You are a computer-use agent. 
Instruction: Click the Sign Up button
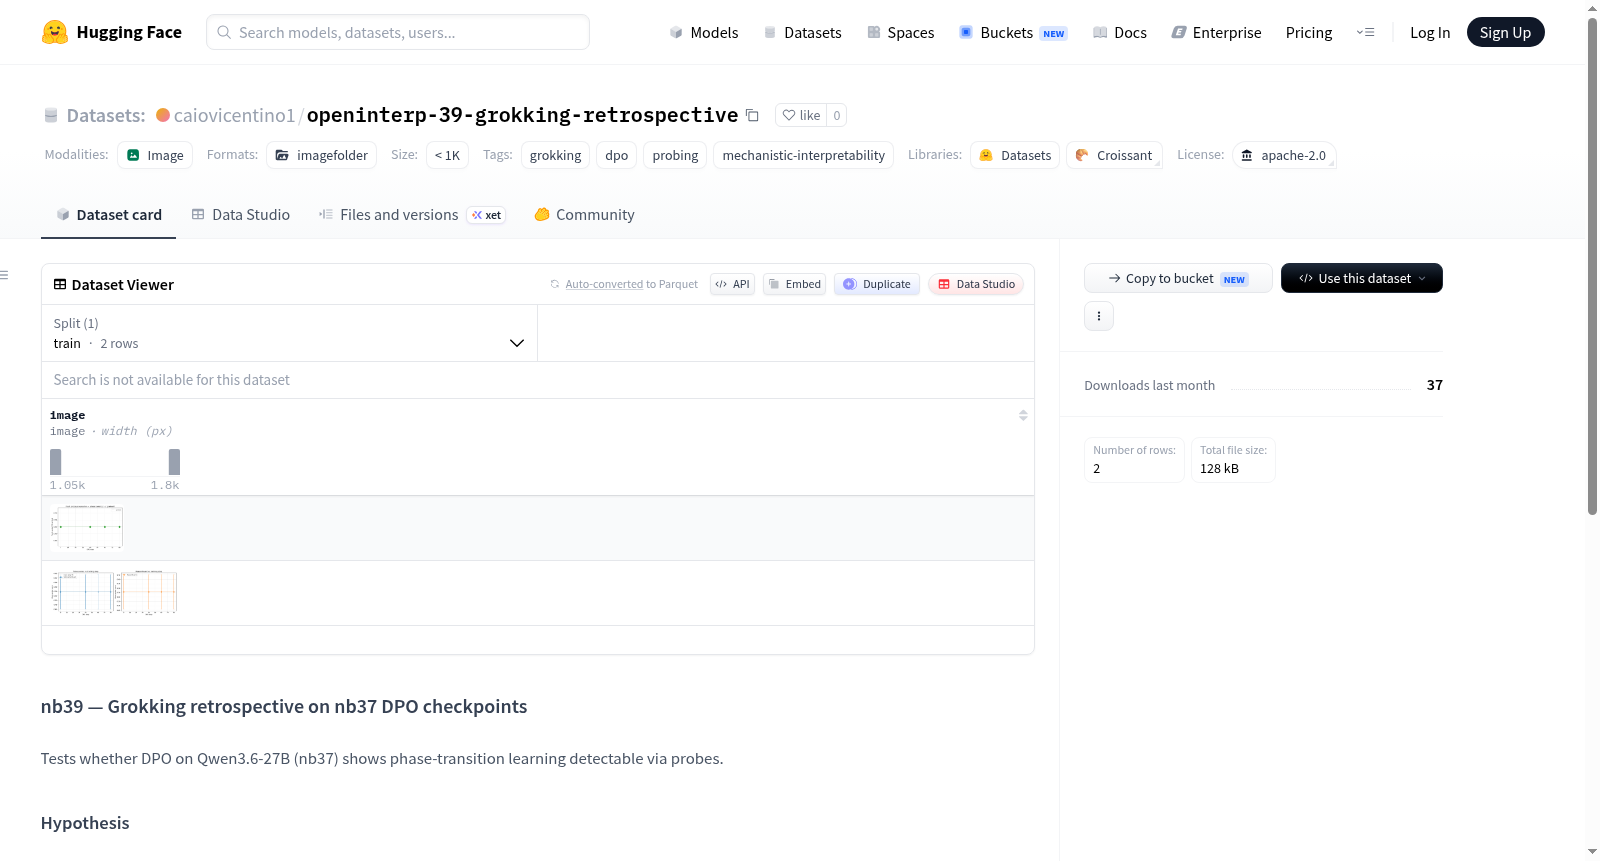[1506, 32]
